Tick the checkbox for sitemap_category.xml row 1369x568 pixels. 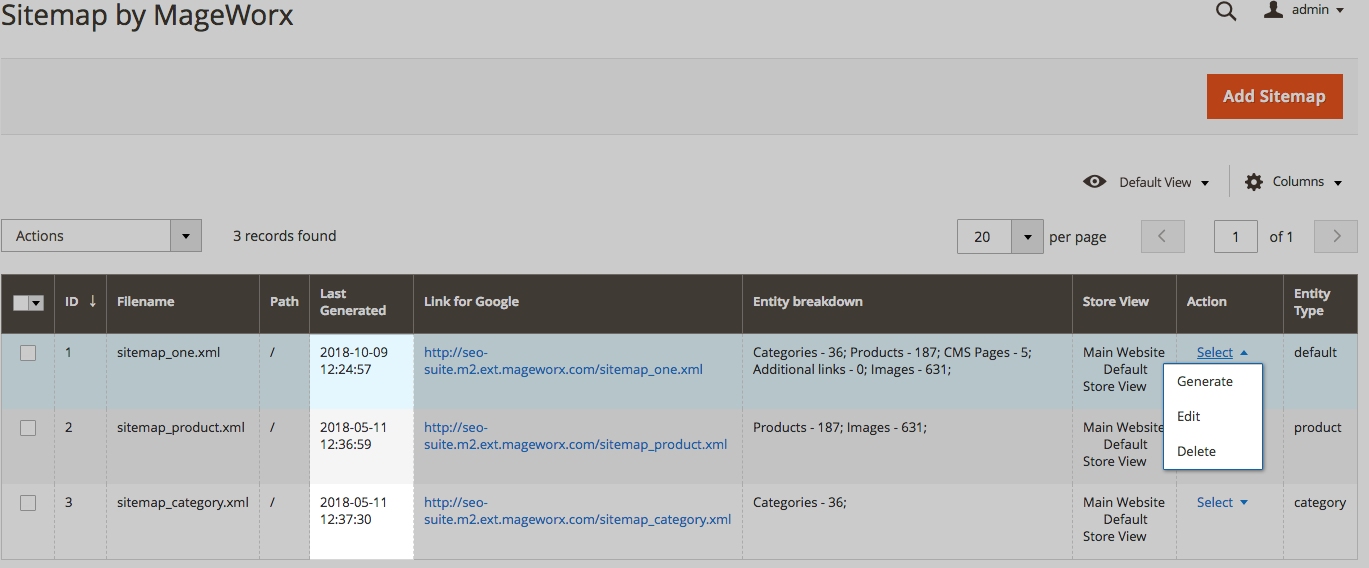coord(28,503)
